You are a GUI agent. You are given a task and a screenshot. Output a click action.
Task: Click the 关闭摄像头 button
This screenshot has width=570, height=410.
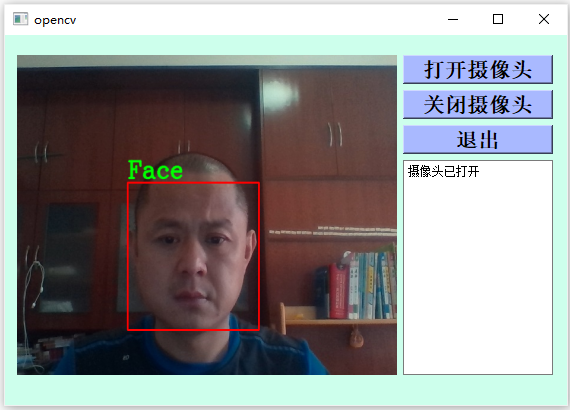coord(478,104)
